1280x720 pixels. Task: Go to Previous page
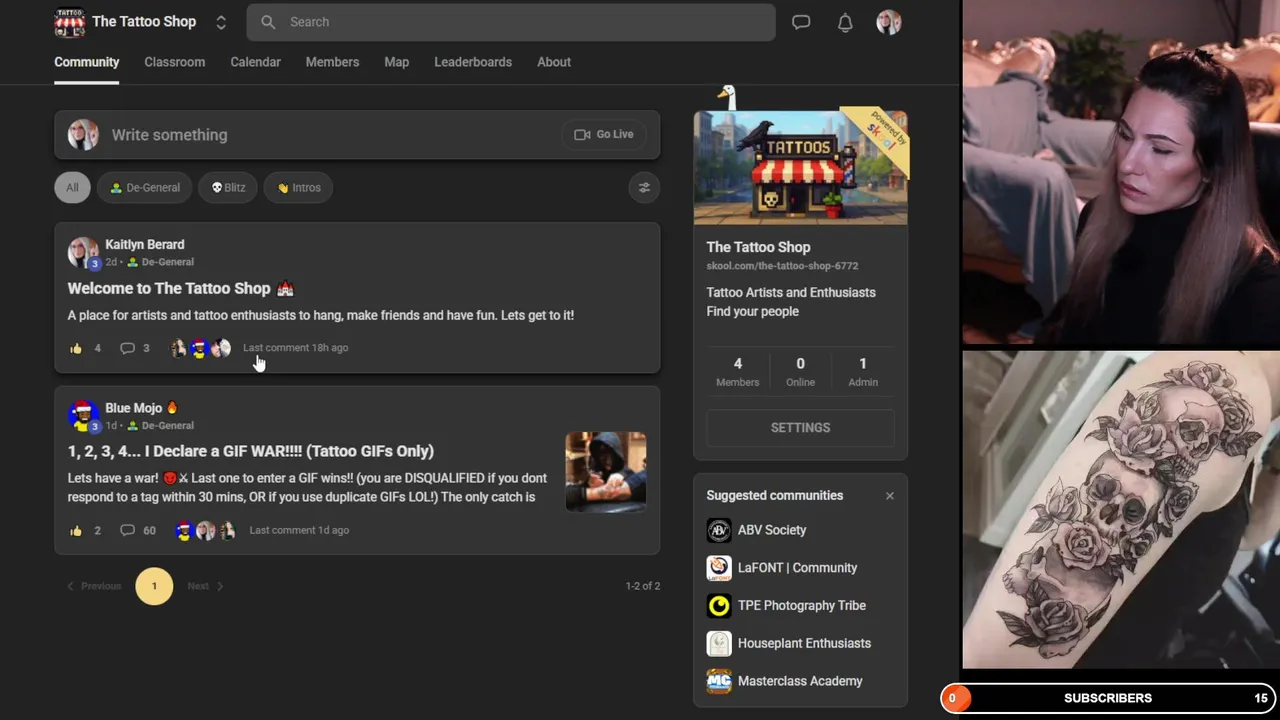pos(94,586)
